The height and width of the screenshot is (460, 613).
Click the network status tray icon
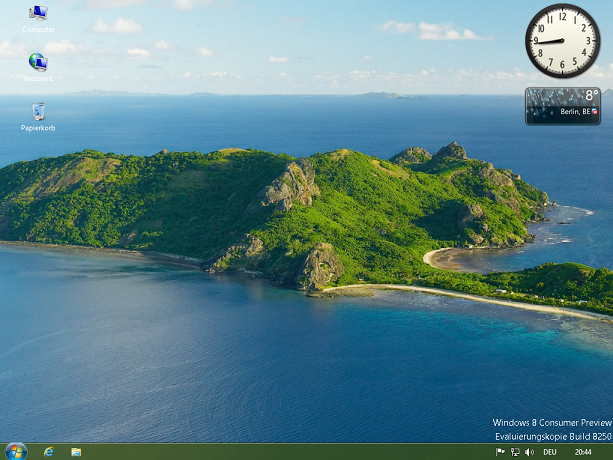pos(515,452)
